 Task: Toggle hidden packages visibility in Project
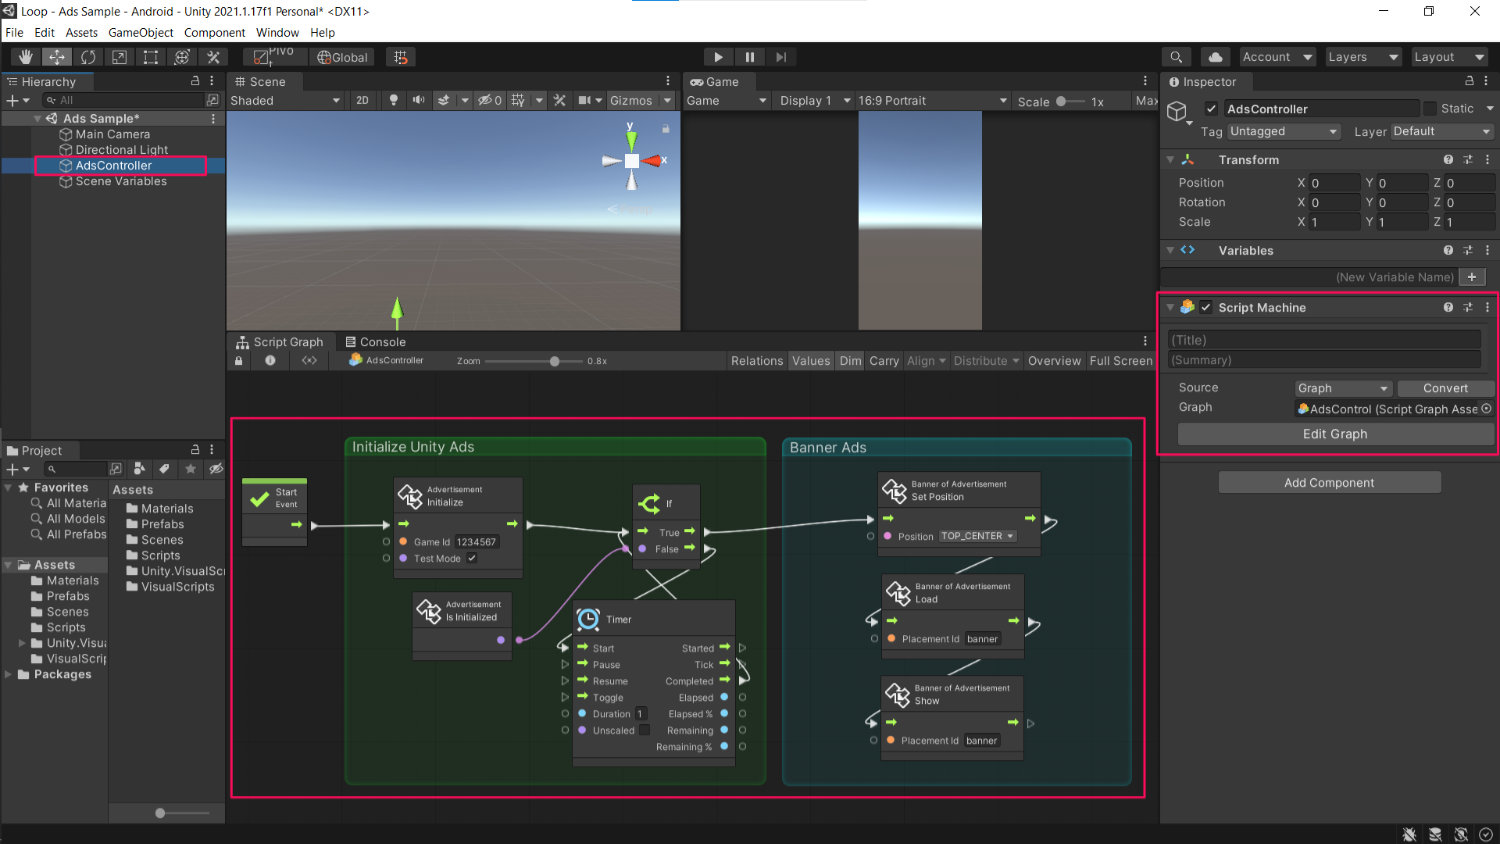[x=215, y=468]
